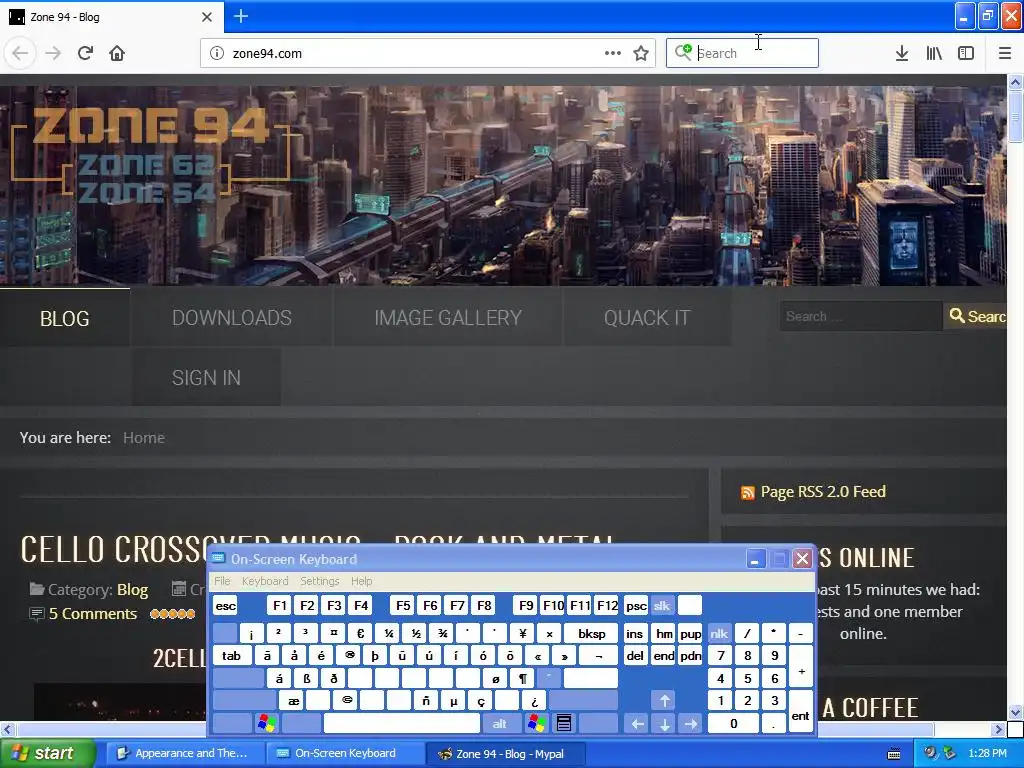Click the Page RSS feed icon
Viewport: 1024px width, 768px height.
(748, 492)
